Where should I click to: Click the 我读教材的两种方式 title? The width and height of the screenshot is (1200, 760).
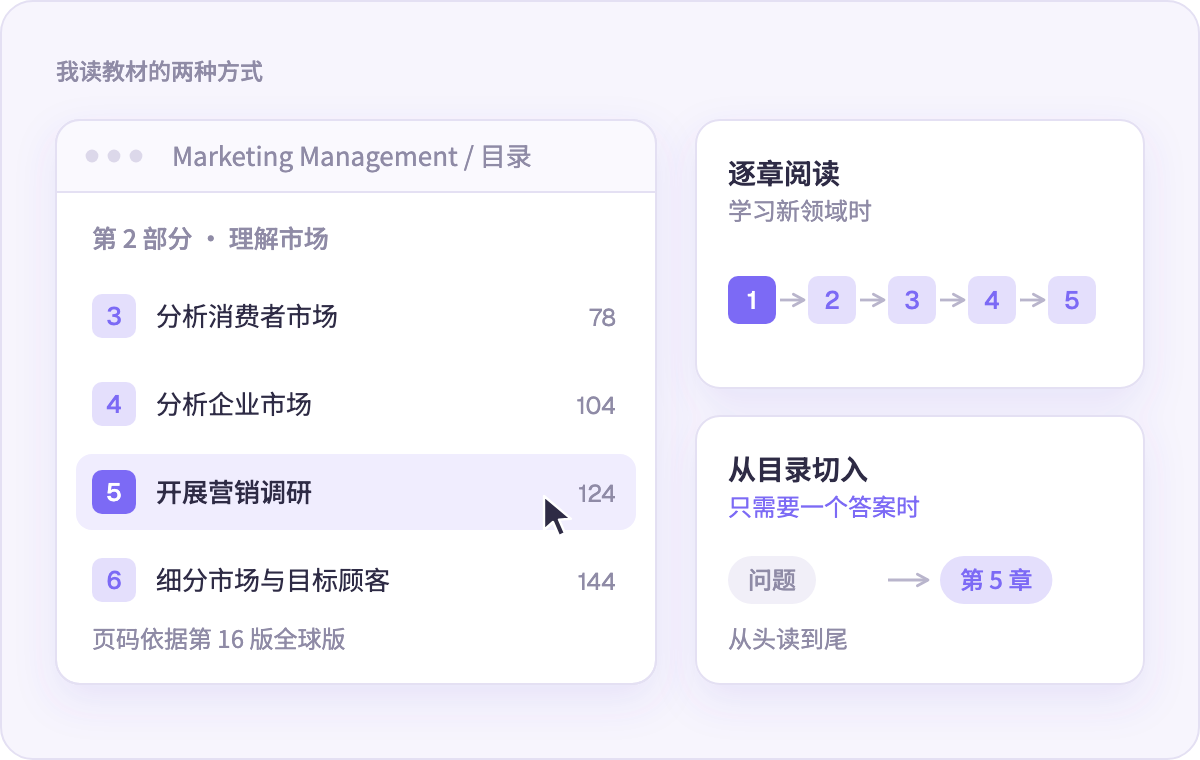coord(160,72)
